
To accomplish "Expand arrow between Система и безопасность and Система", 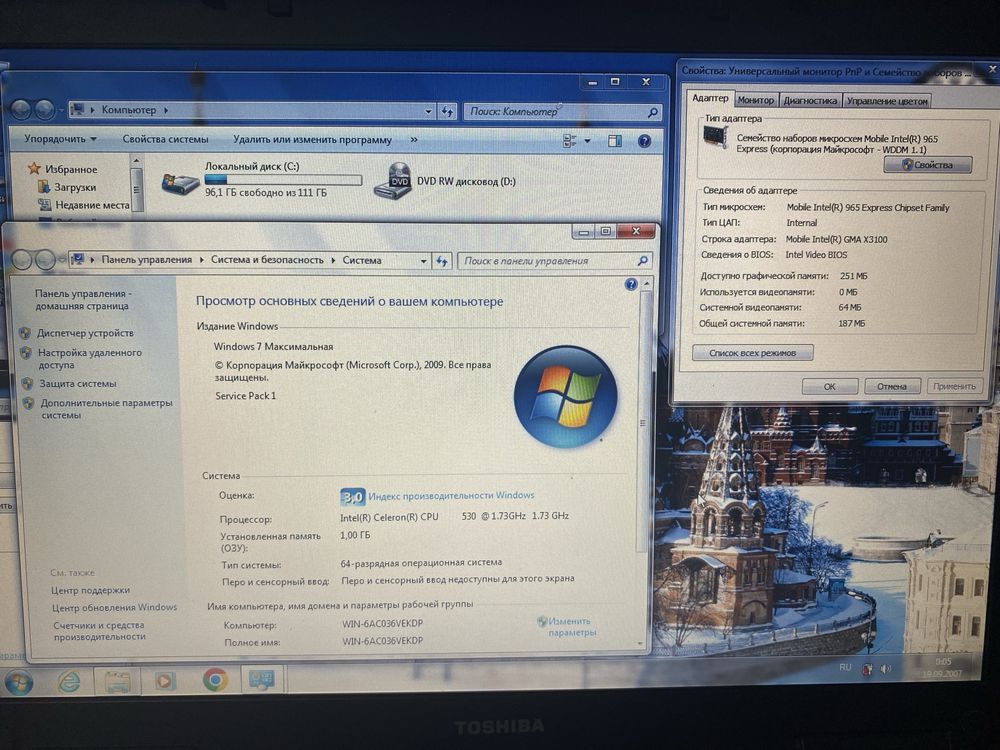I will click(x=333, y=260).
